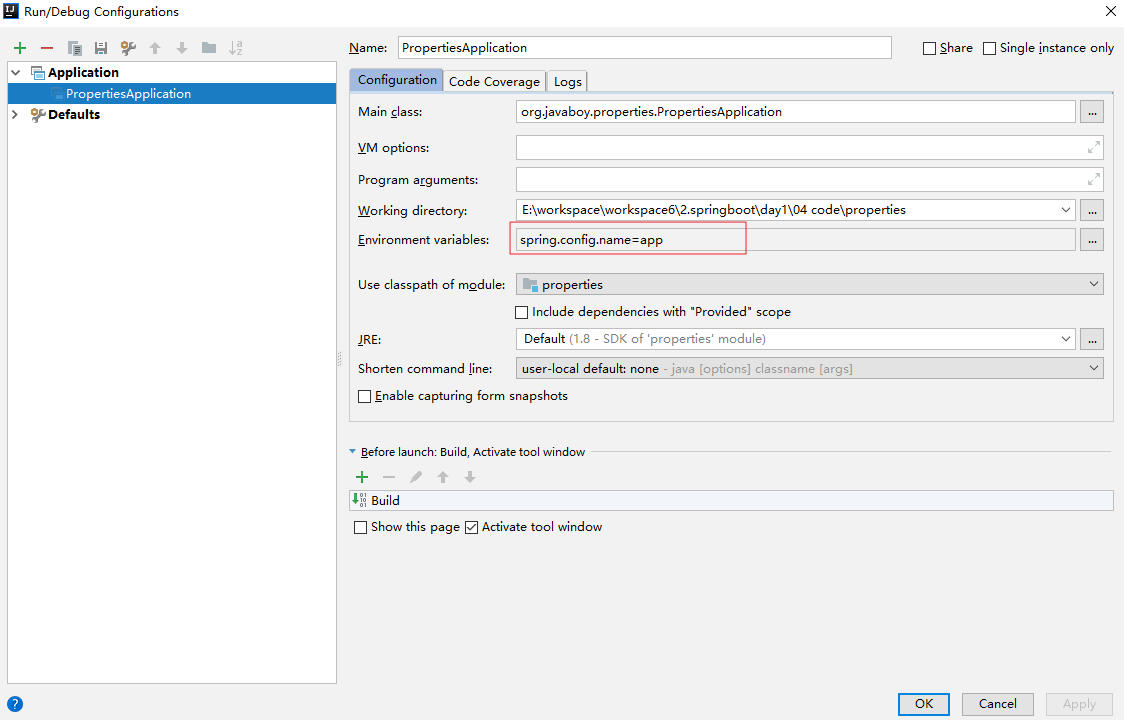Switch to the Logs tab
The image size is (1124, 720).
click(567, 81)
